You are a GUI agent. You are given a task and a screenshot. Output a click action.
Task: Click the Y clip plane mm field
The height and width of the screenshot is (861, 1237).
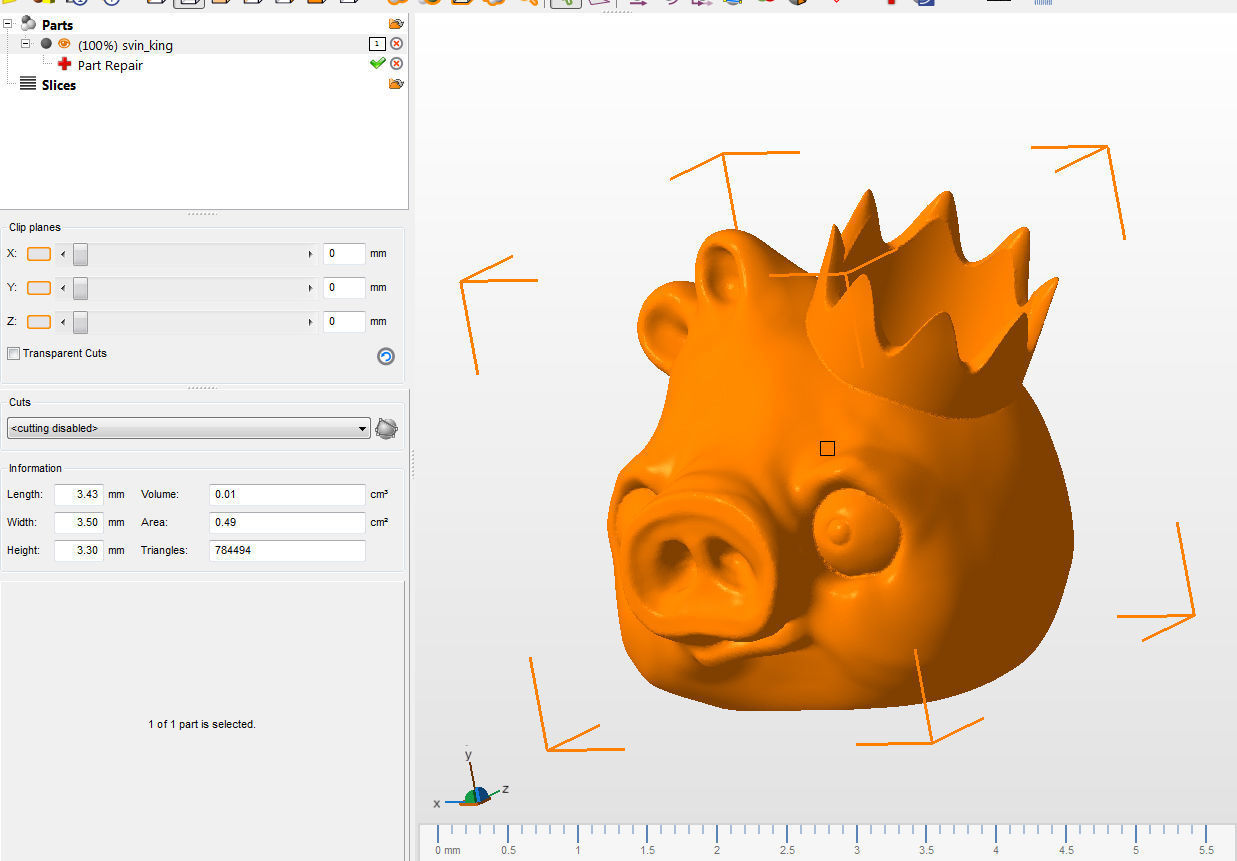(x=344, y=288)
